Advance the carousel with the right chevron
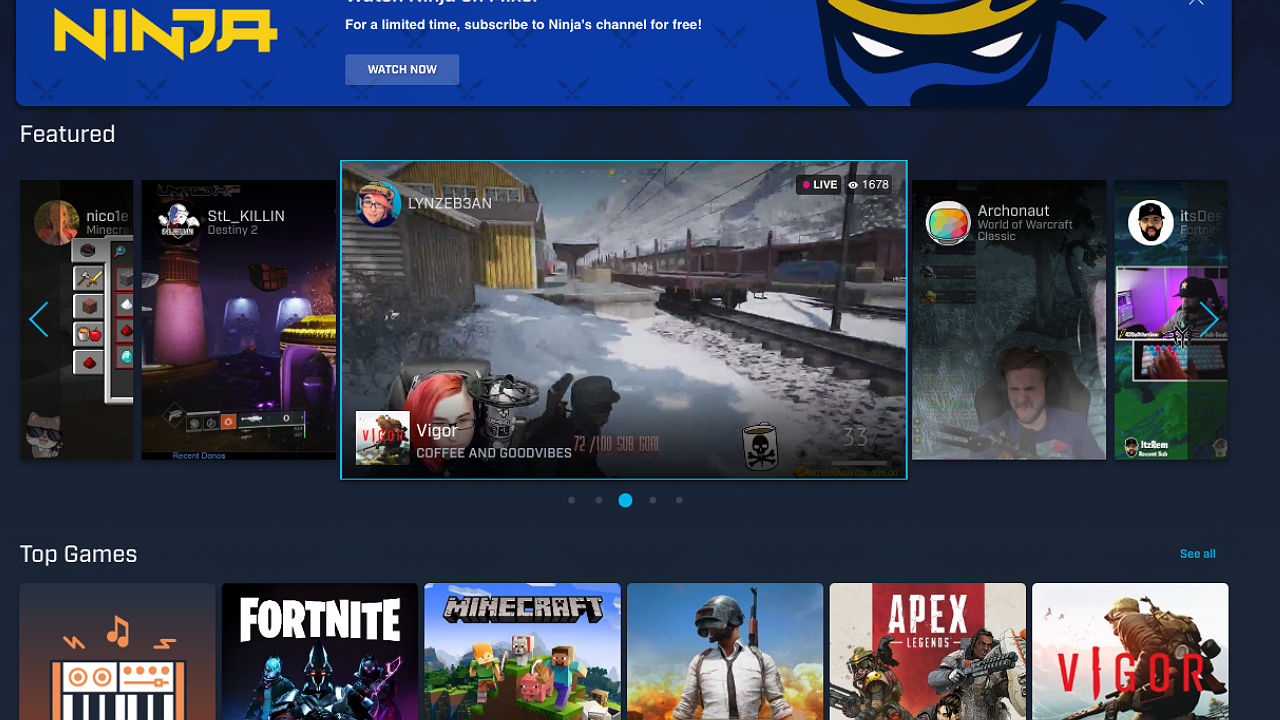Viewport: 1280px width, 720px height. coord(1210,319)
